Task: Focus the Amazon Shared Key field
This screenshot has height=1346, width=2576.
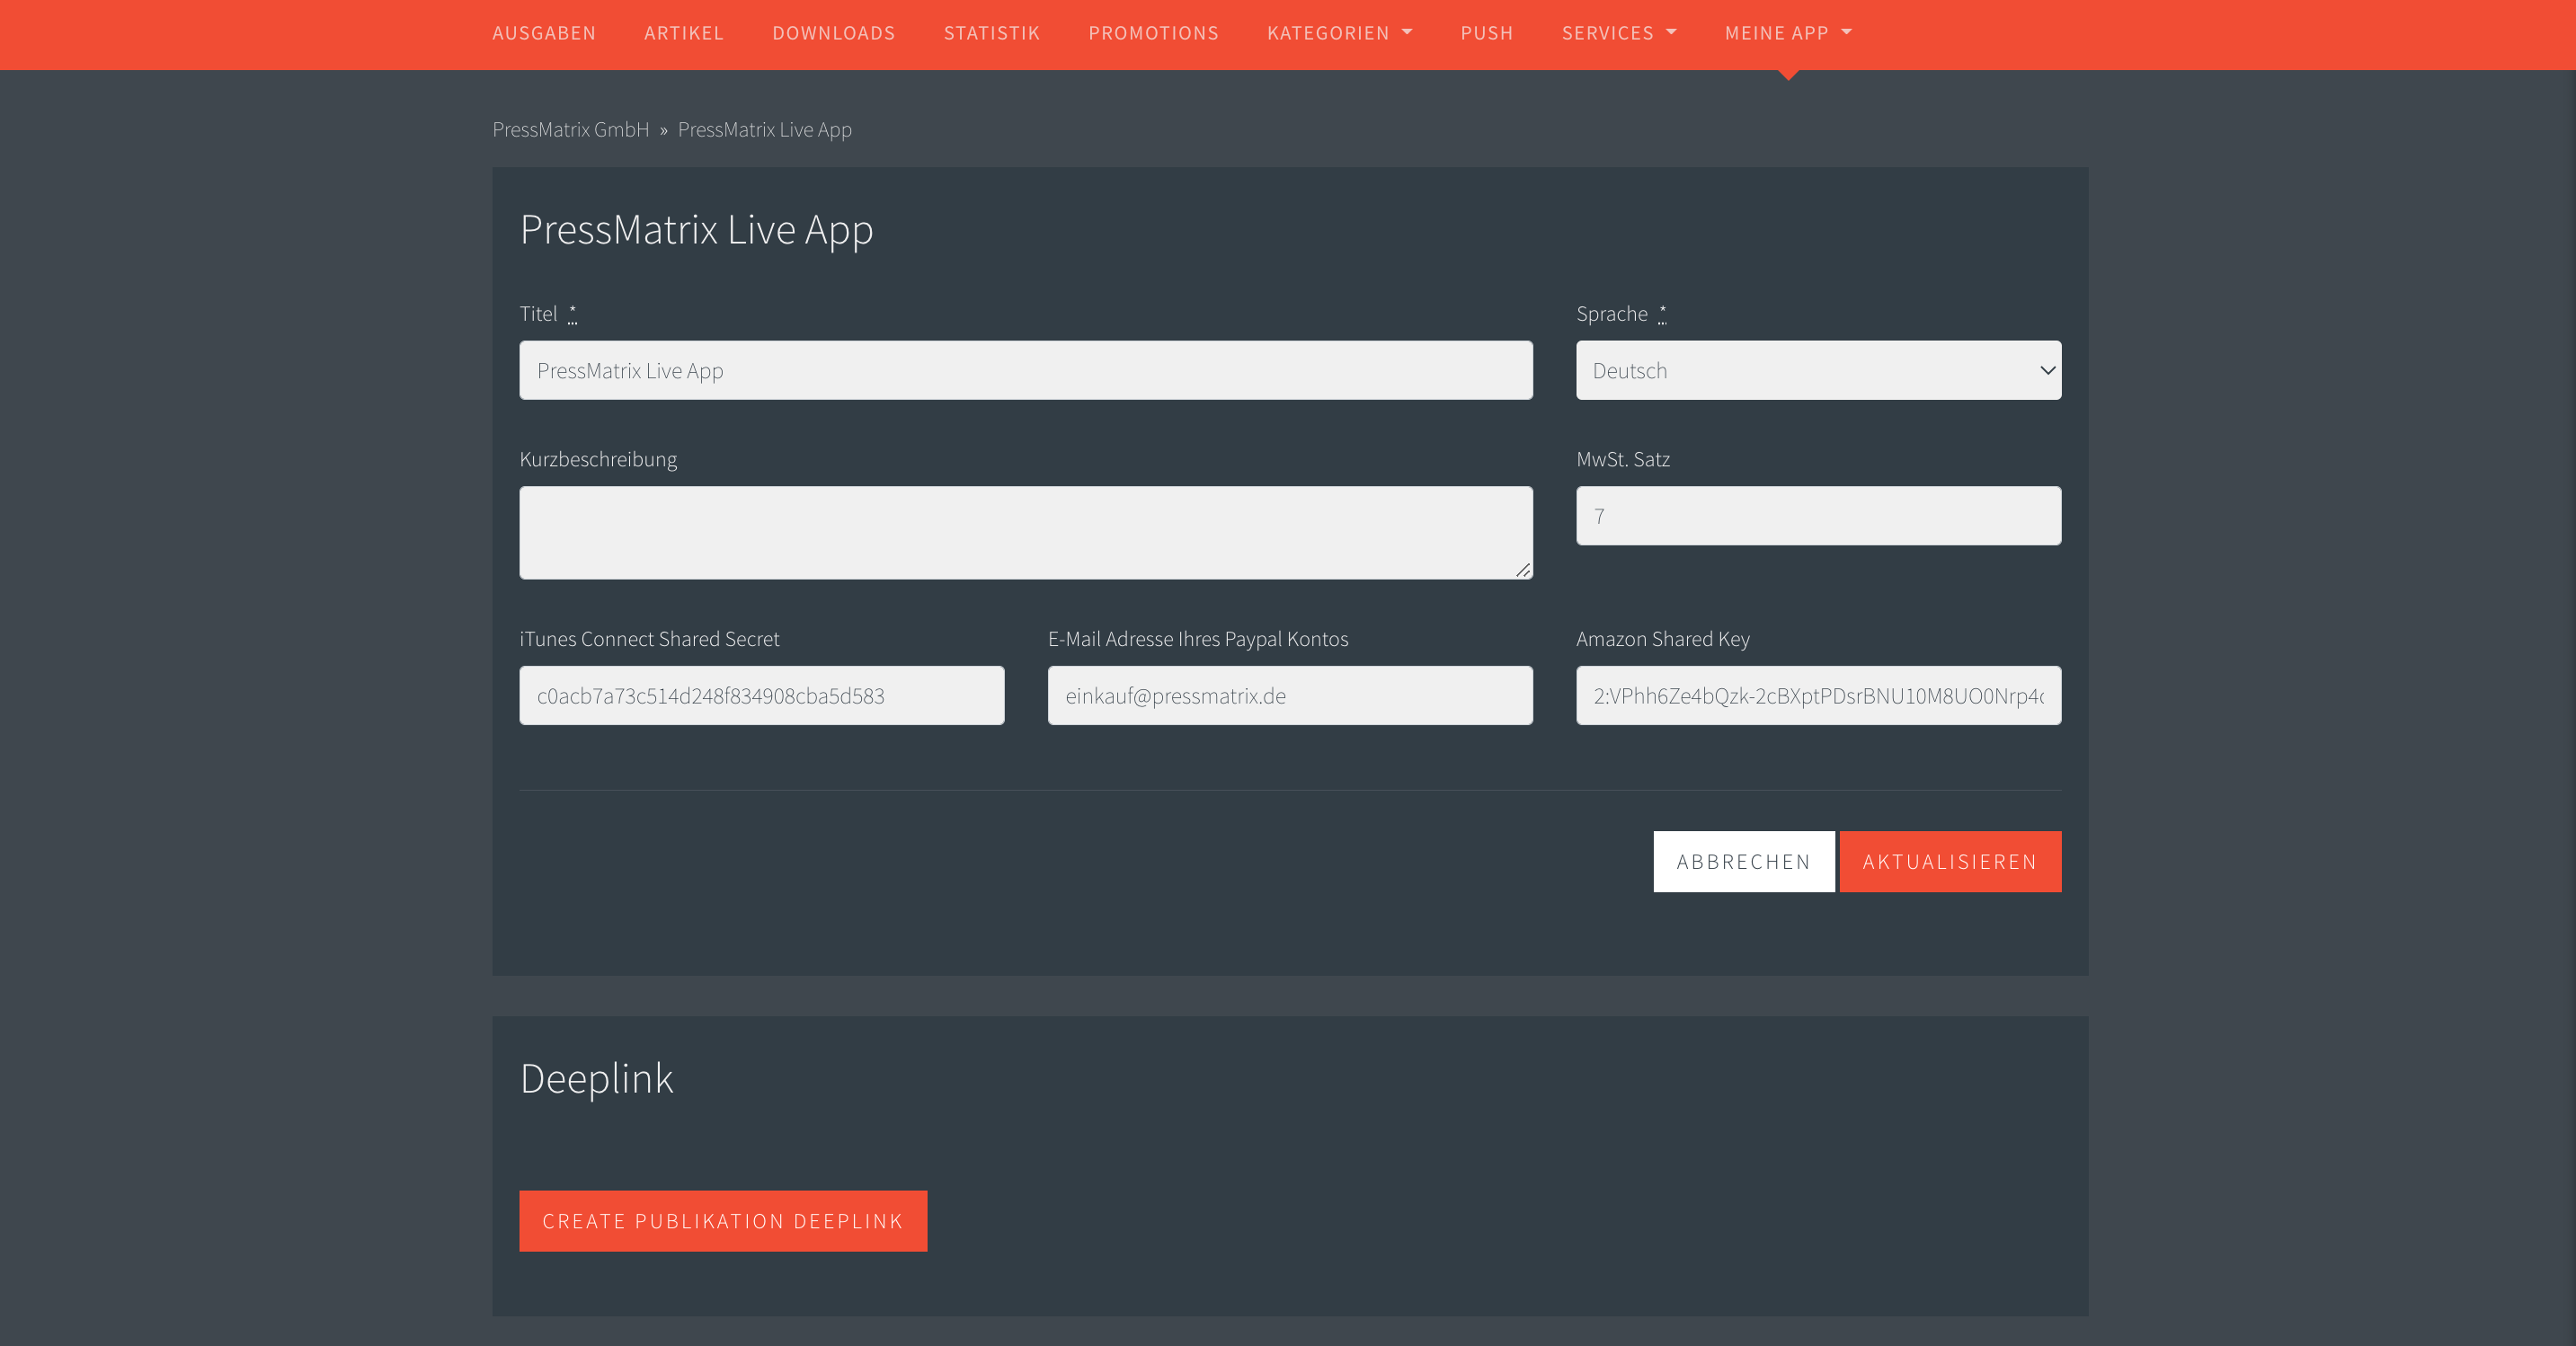Action: tap(1818, 696)
